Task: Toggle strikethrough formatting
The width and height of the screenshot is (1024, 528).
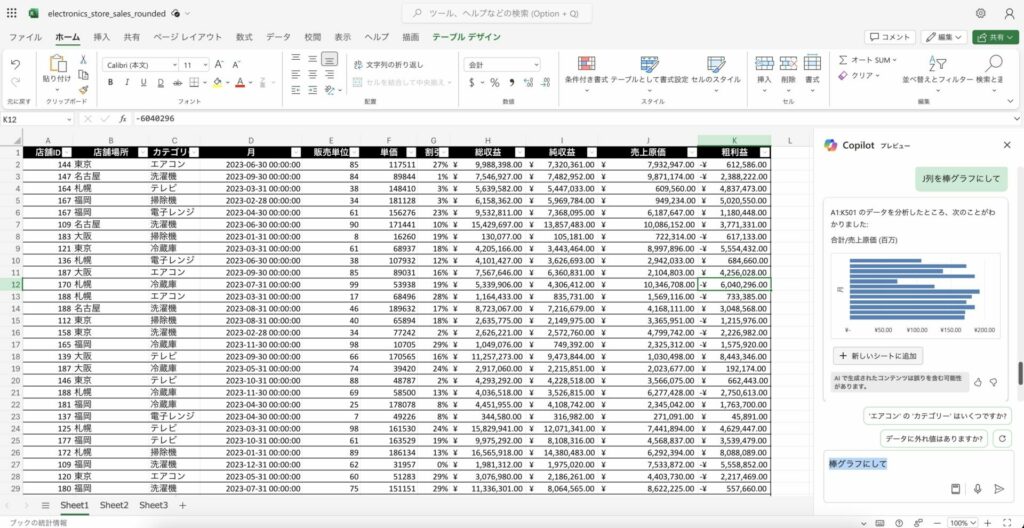Action: [177, 82]
